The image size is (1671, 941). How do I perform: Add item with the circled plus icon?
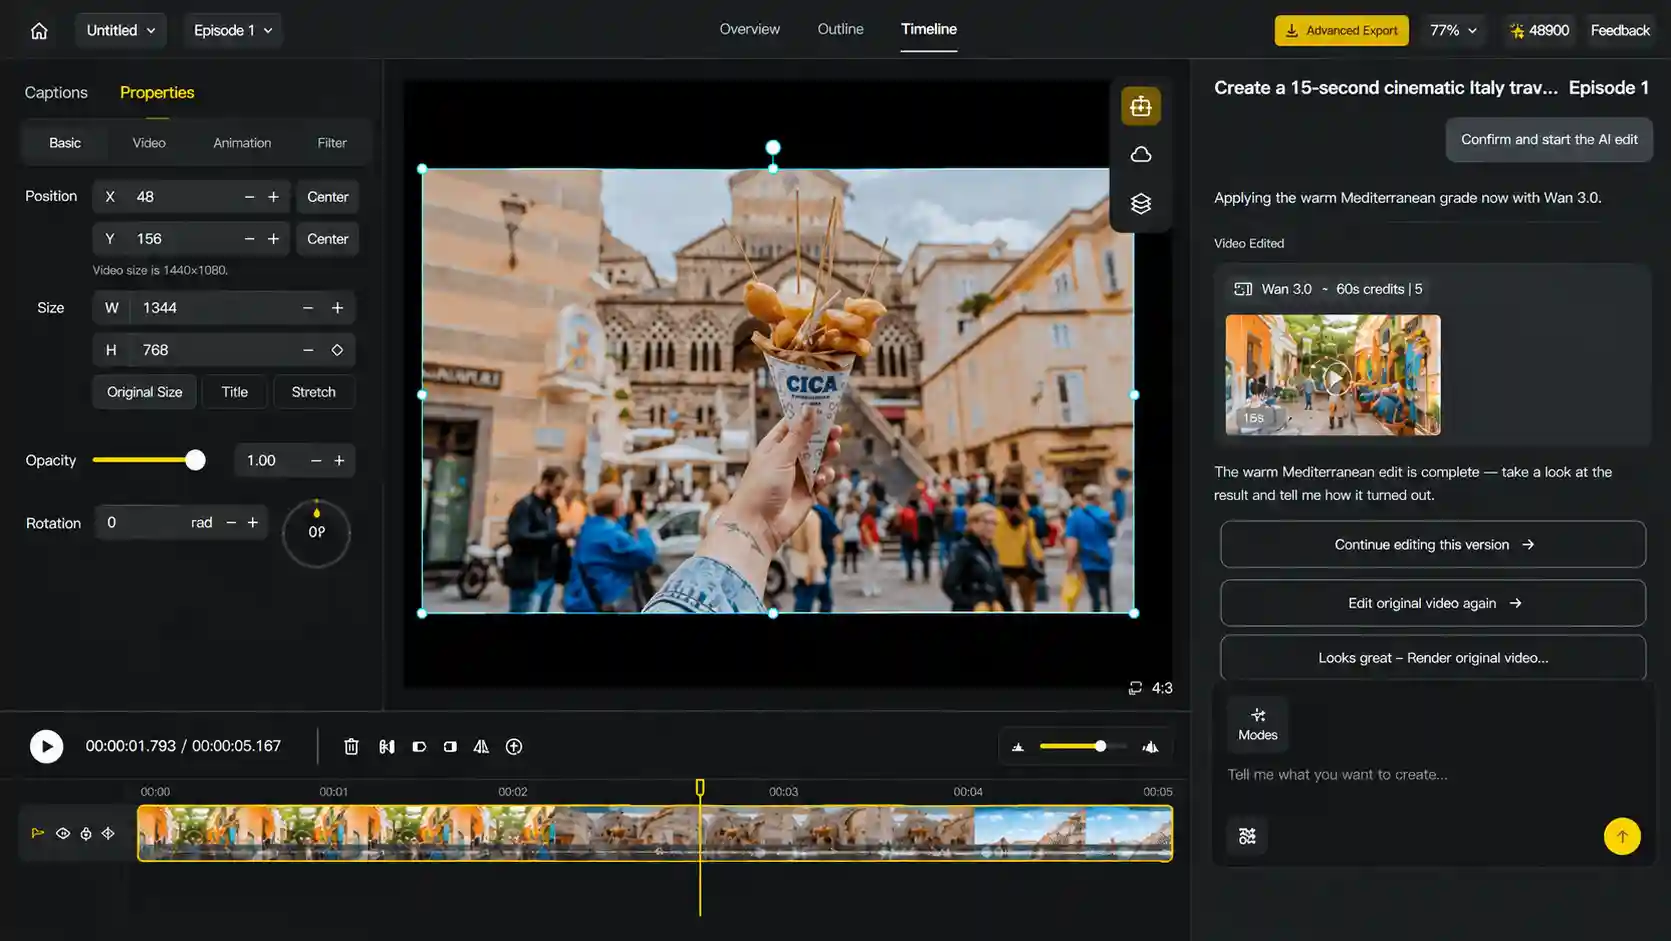(514, 746)
